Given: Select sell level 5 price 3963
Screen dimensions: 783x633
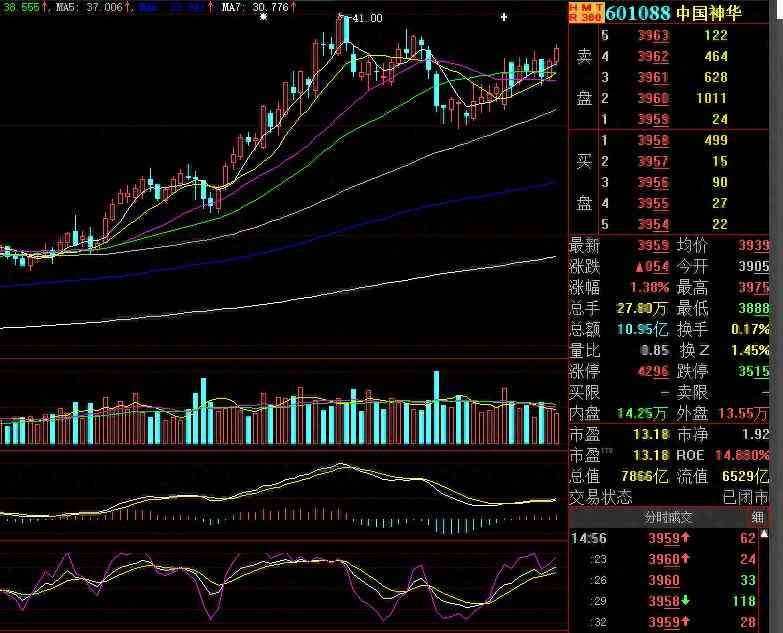Looking at the screenshot, I should 653,35.
